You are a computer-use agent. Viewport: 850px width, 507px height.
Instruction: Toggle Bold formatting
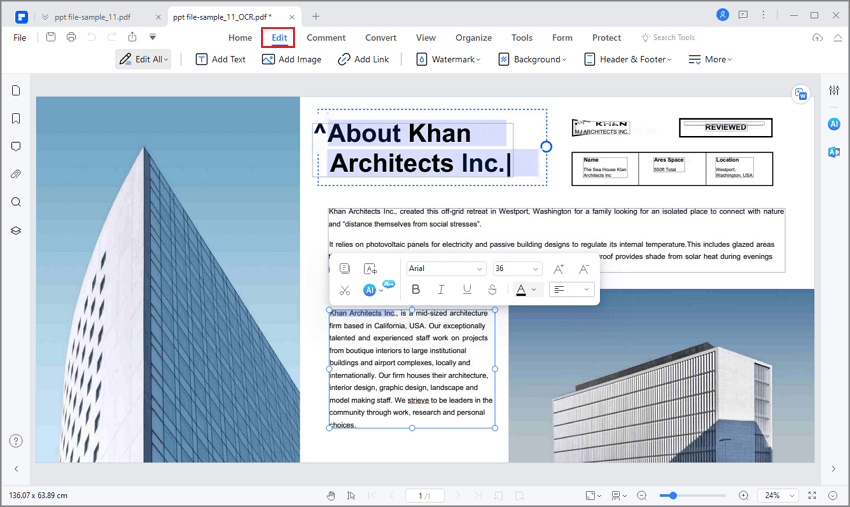[416, 290]
